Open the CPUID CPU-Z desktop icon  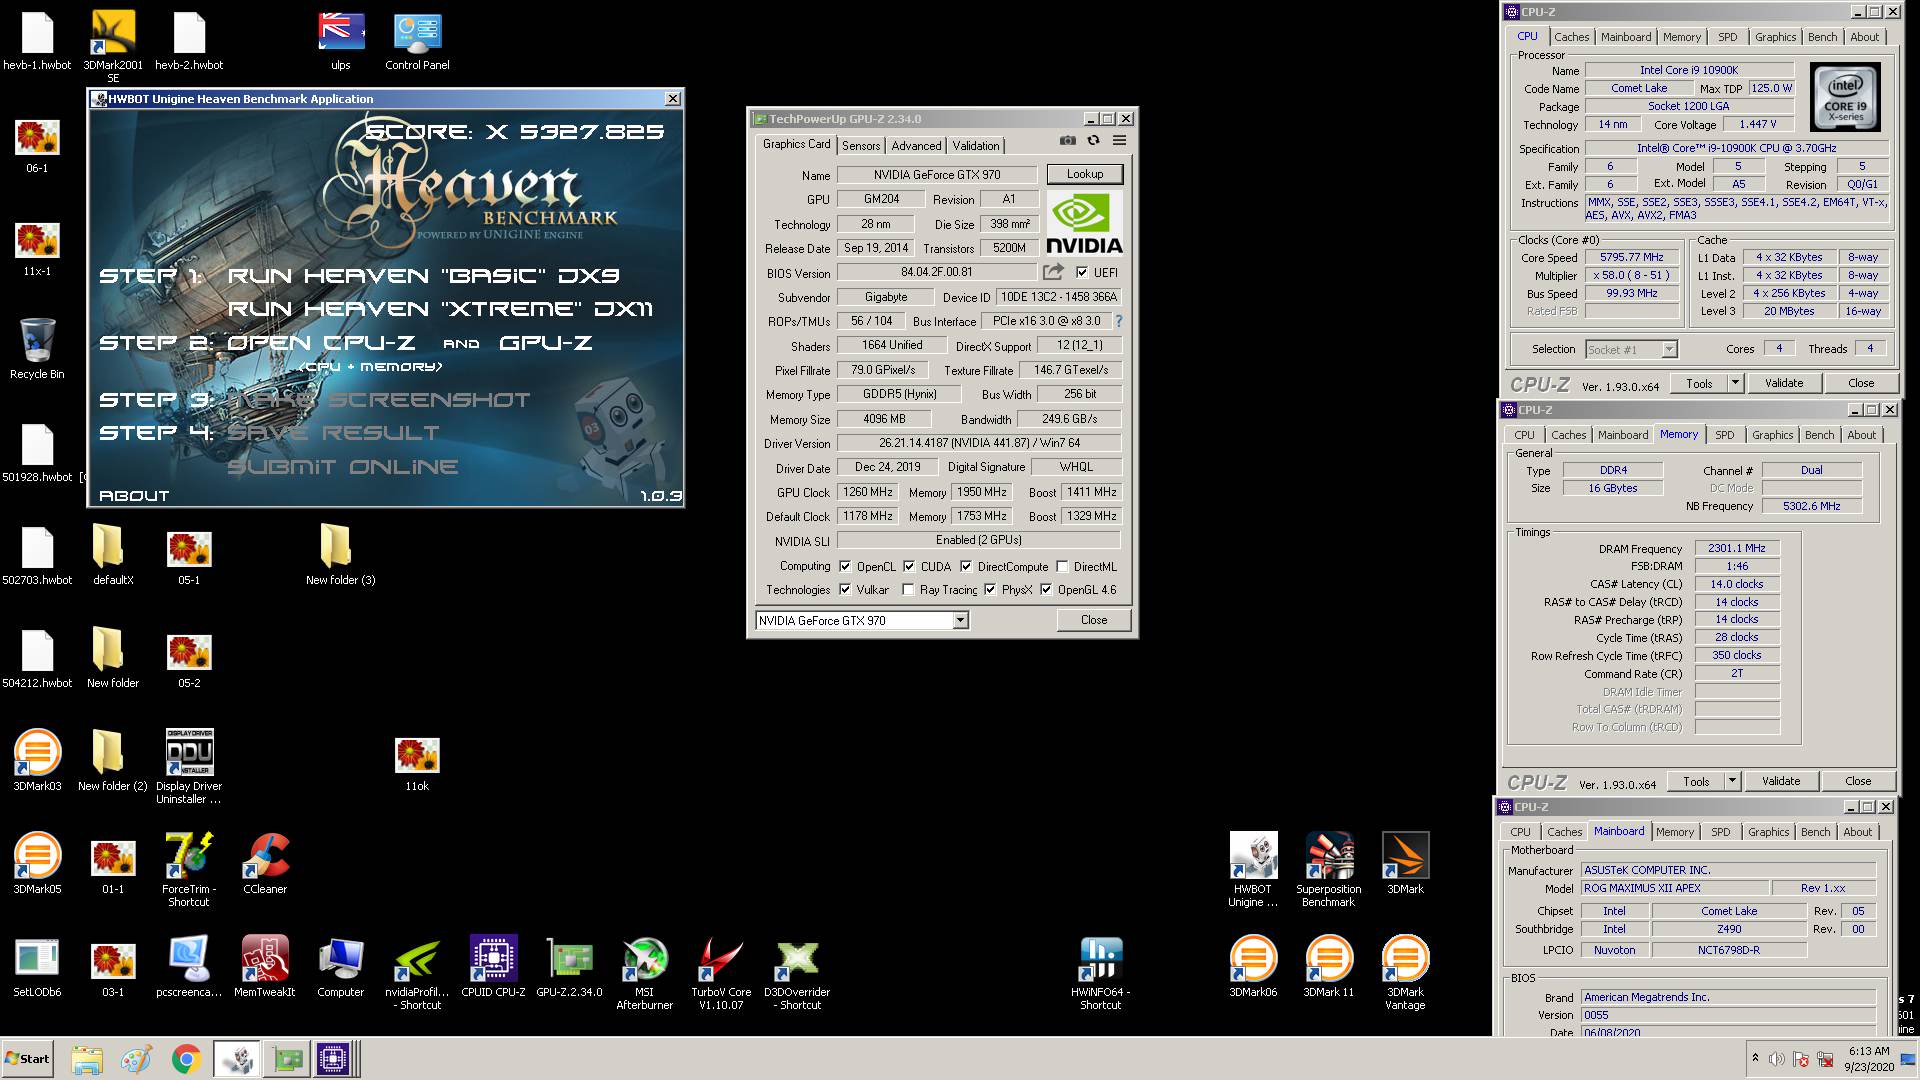pyautogui.click(x=493, y=966)
